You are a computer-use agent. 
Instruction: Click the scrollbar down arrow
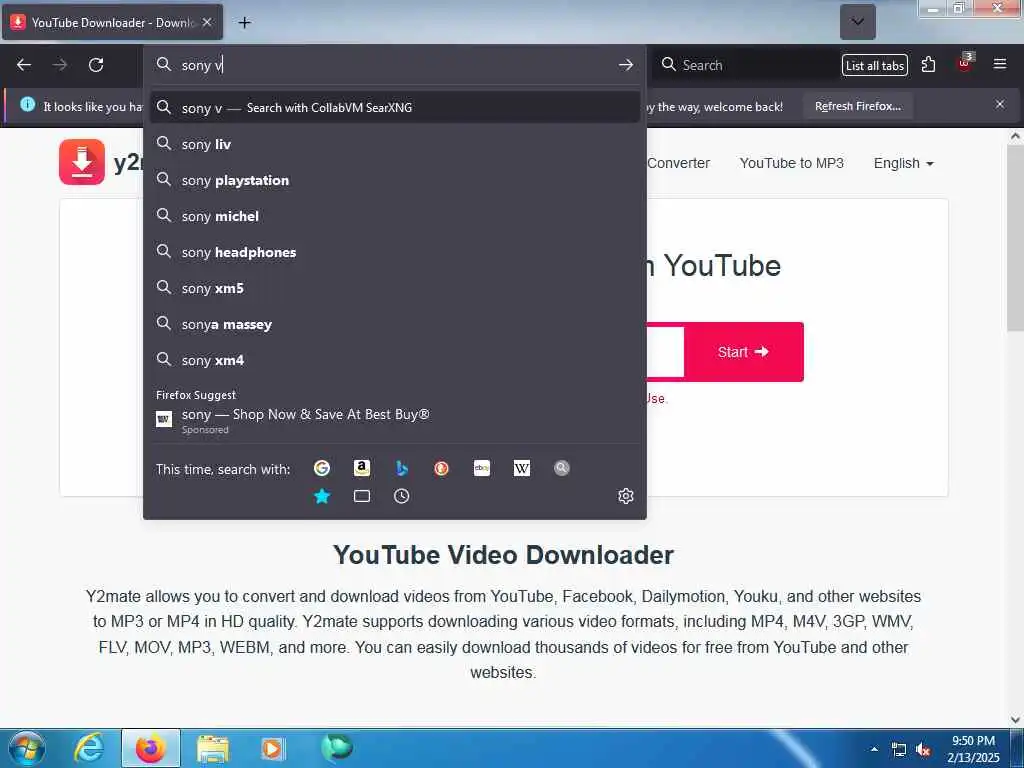tap(1015, 719)
